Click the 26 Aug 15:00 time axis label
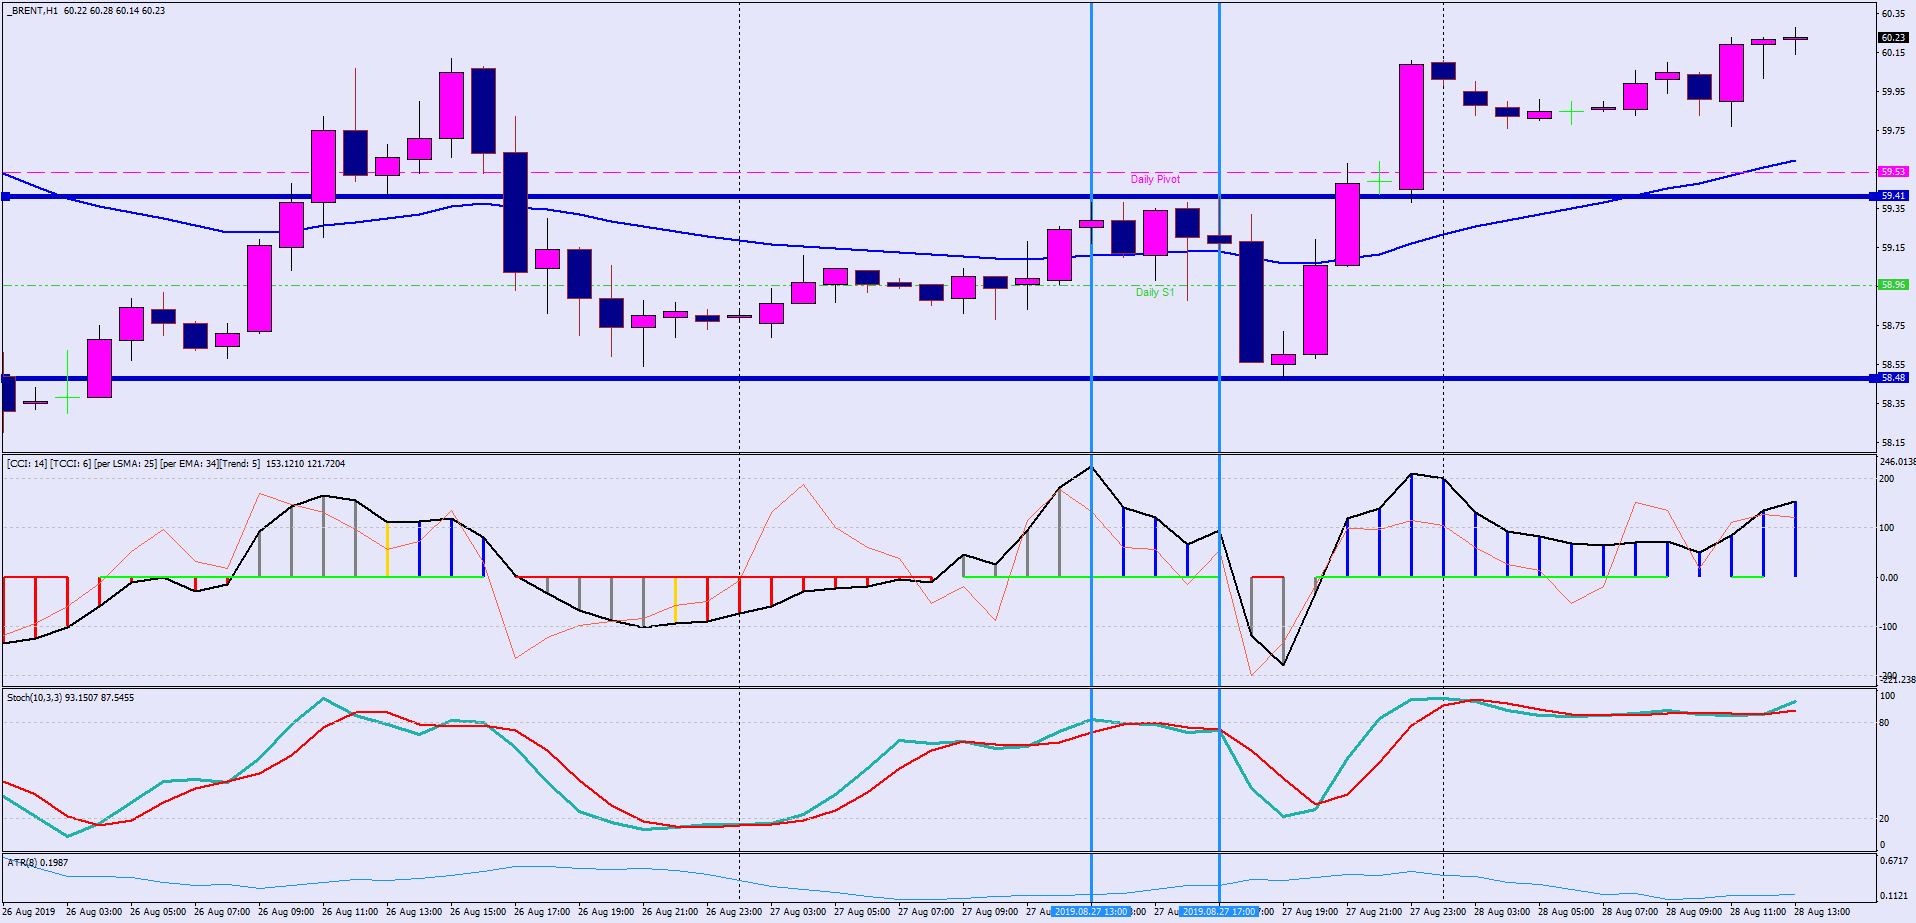The image size is (1916, 923). [478, 912]
